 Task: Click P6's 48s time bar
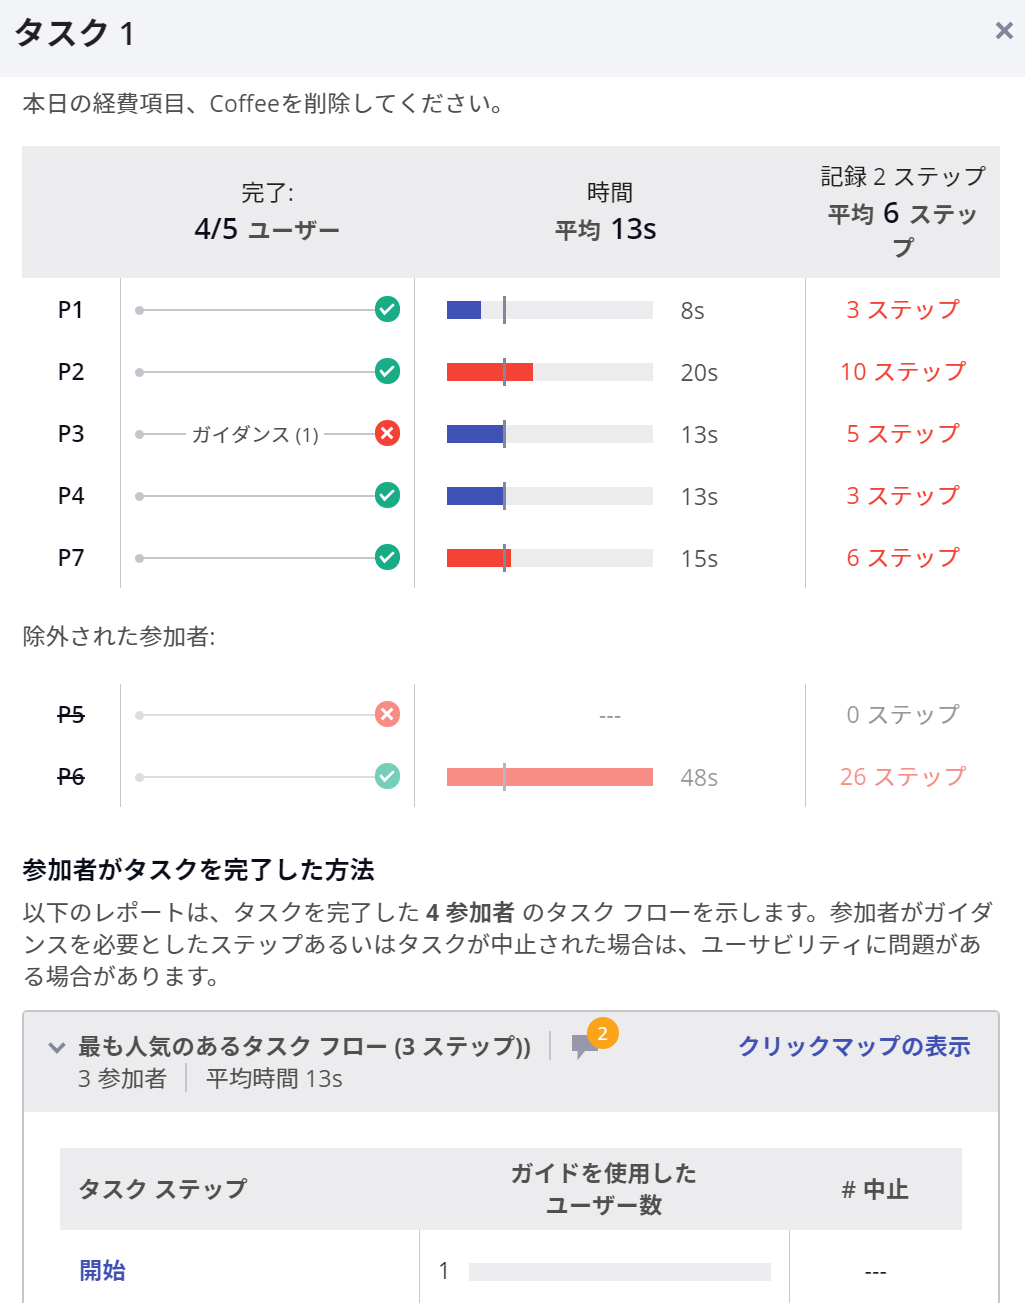click(x=549, y=777)
